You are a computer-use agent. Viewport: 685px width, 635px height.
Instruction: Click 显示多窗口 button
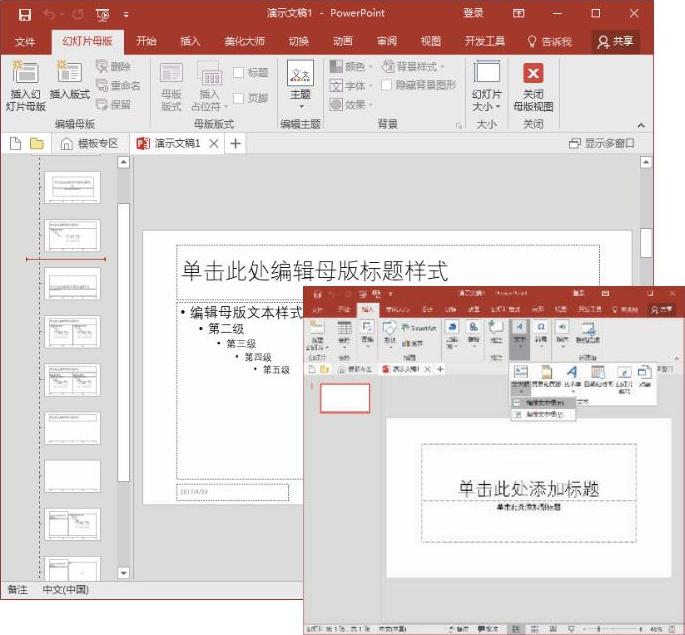602,143
